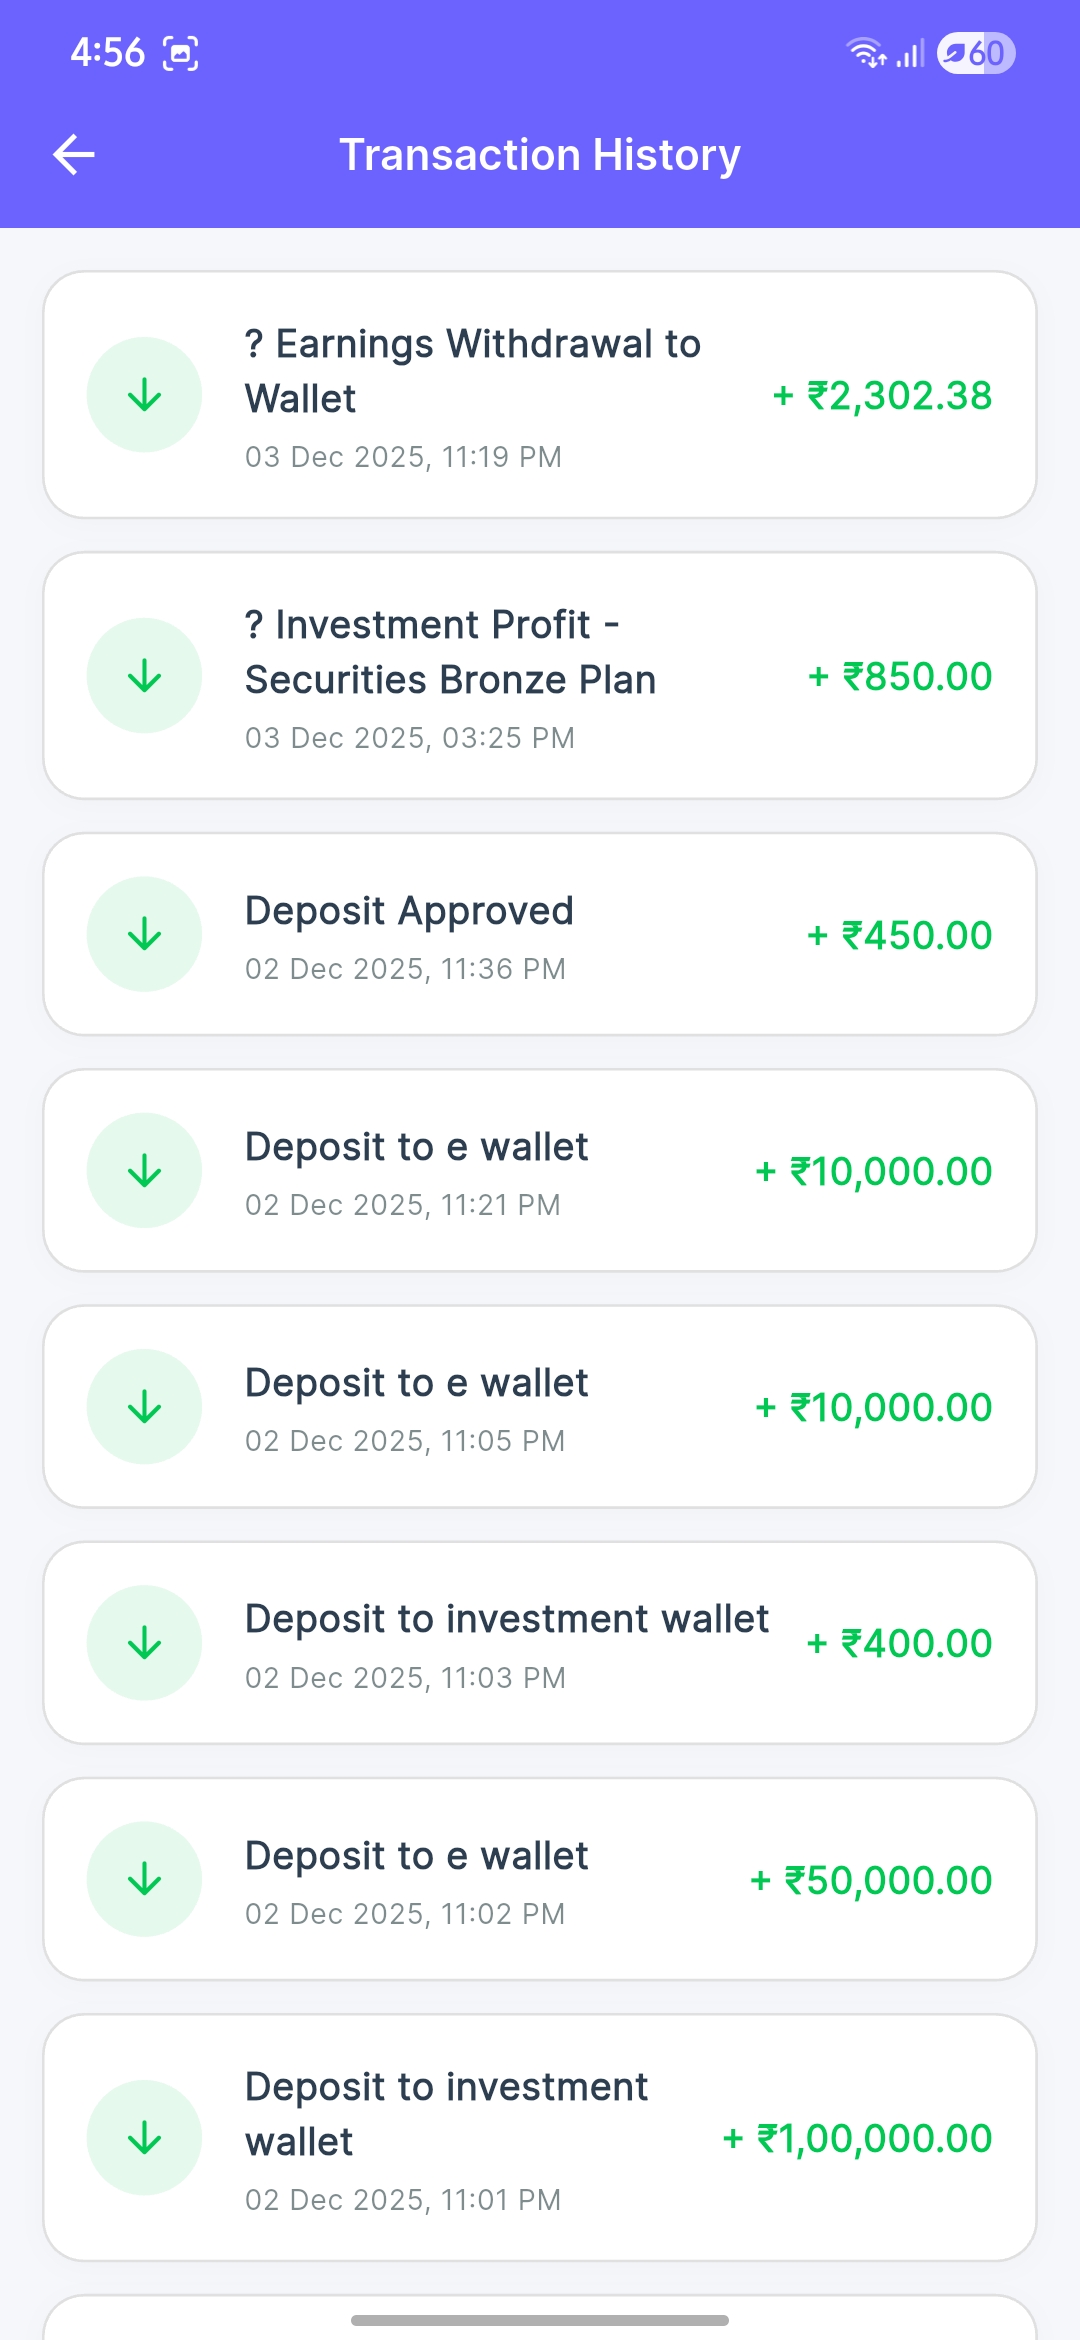Tap the + ₹1,00,000.00 amount

(857, 2139)
